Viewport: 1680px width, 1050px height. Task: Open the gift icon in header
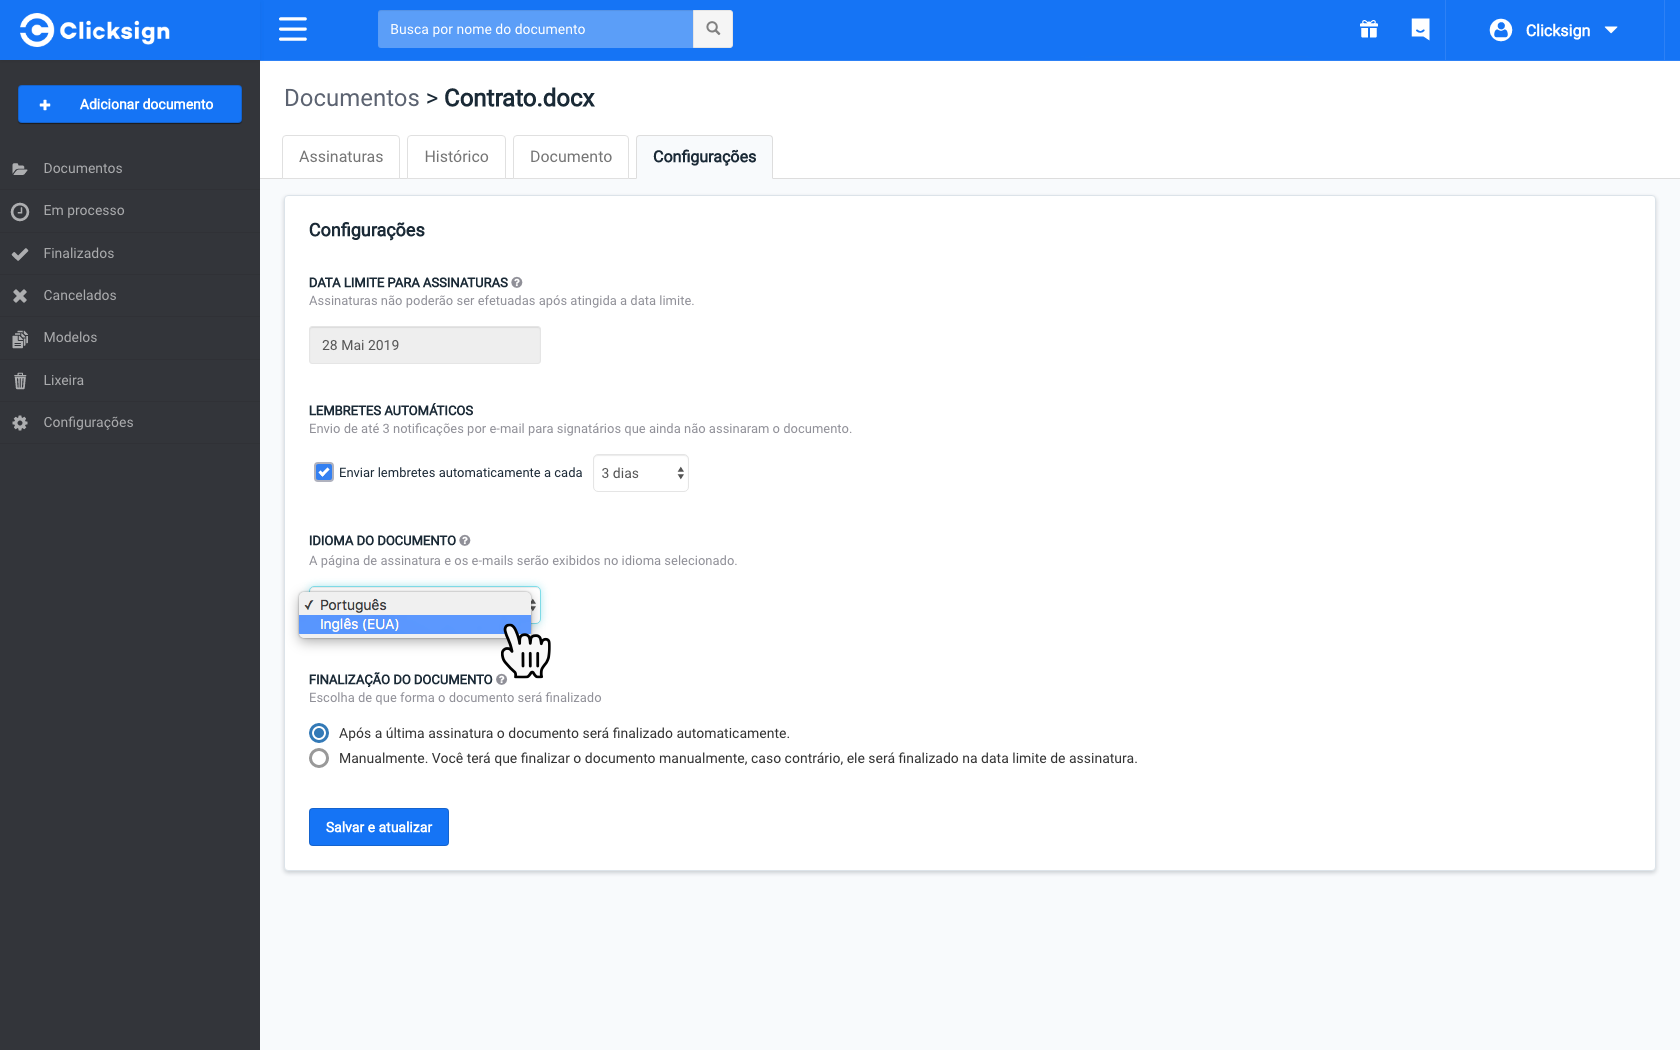point(1369,29)
